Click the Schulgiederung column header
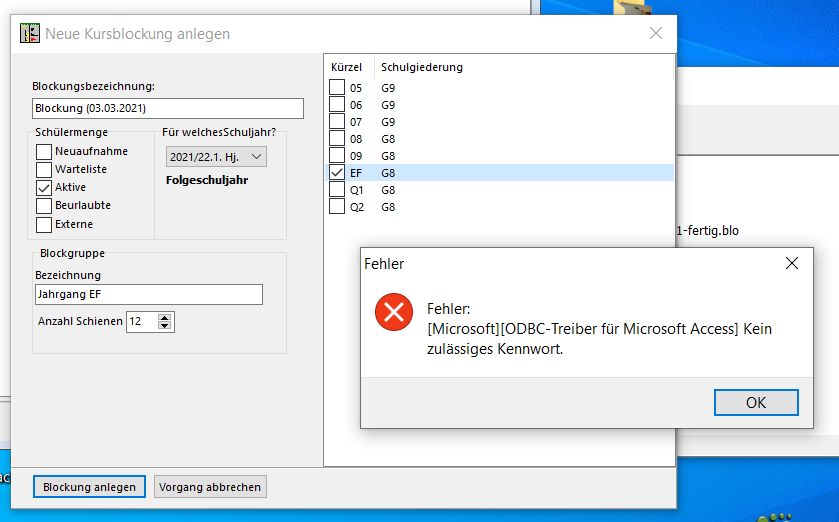Viewport: 839px width, 522px height. (422, 67)
